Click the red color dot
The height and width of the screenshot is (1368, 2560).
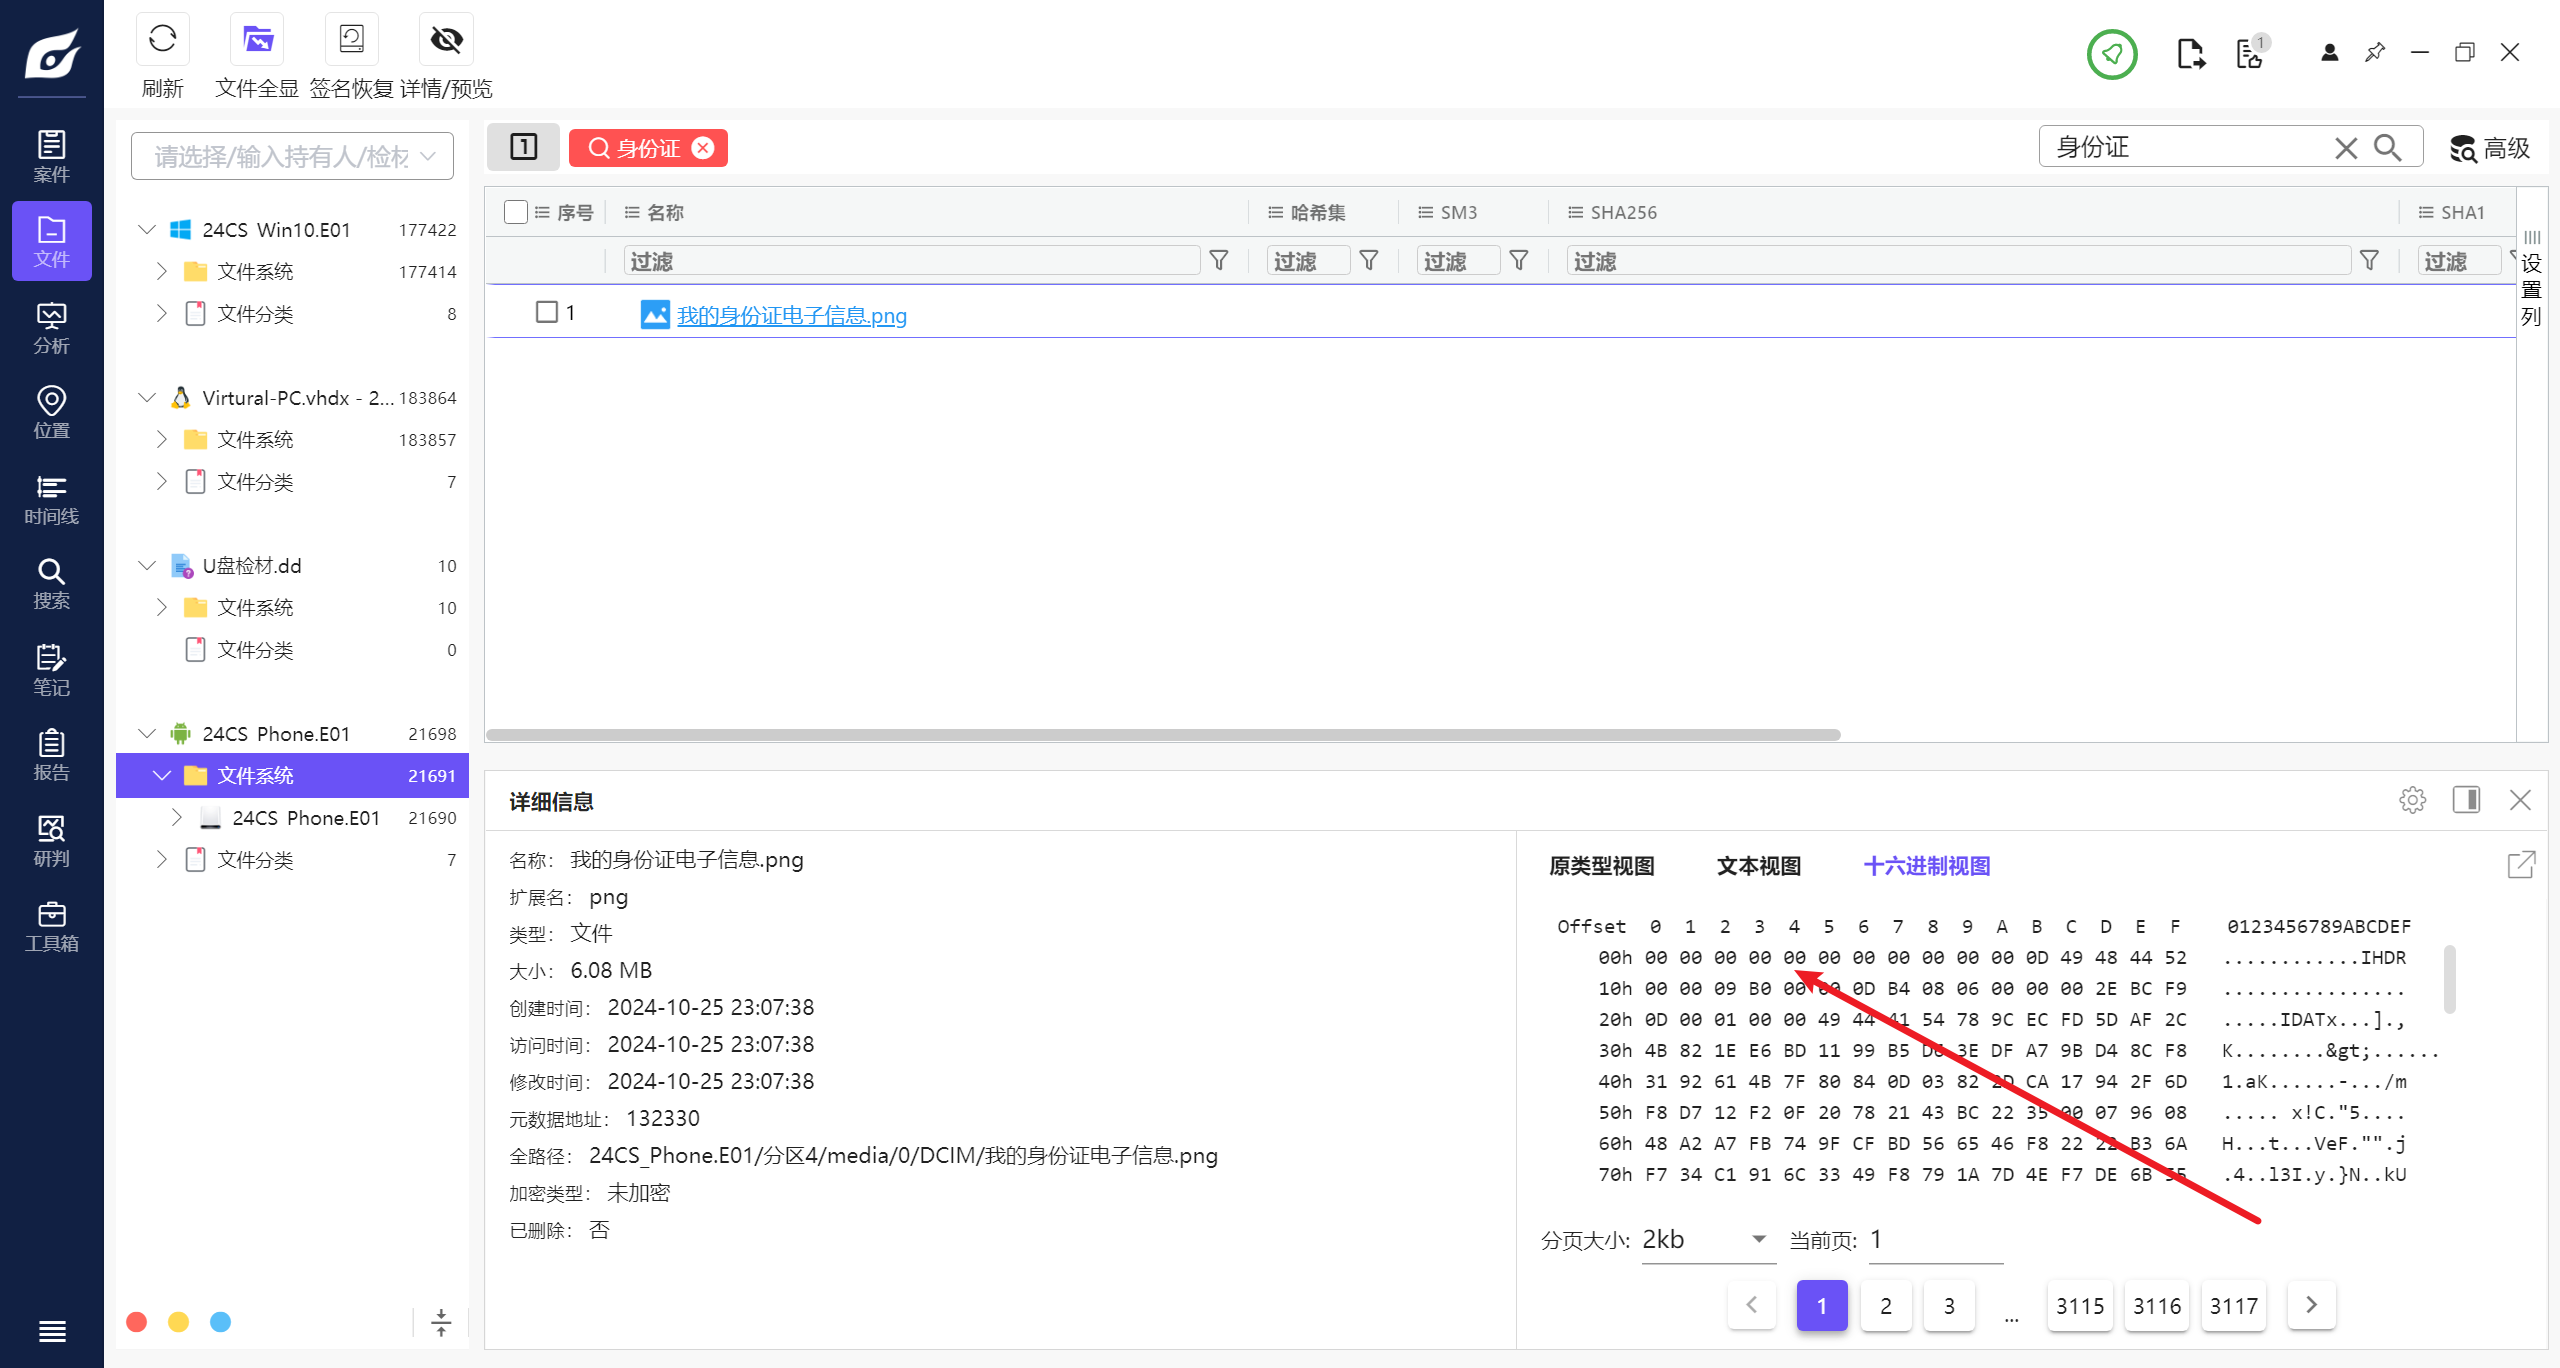click(137, 1322)
